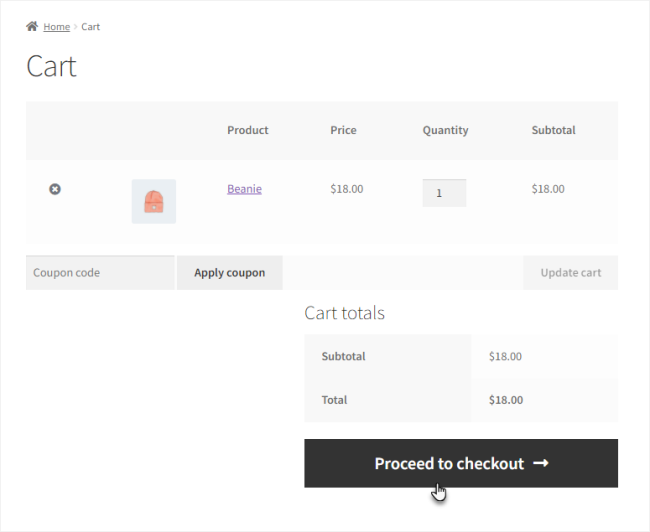
Task: Remove Beanie using the X icon
Action: pyautogui.click(x=55, y=189)
